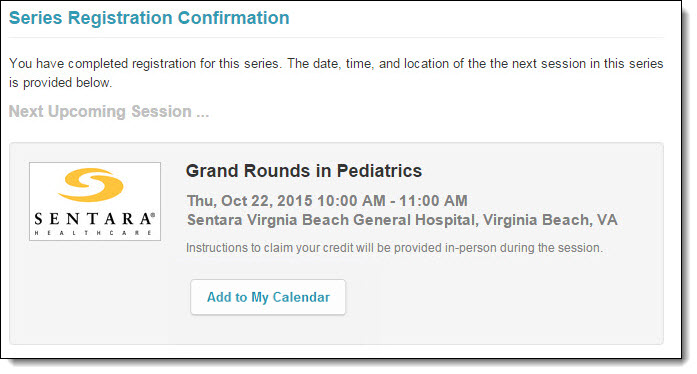Click the HEALTHCARE subtext under the SENTARA logo
The height and width of the screenshot is (374, 697).
click(93, 233)
